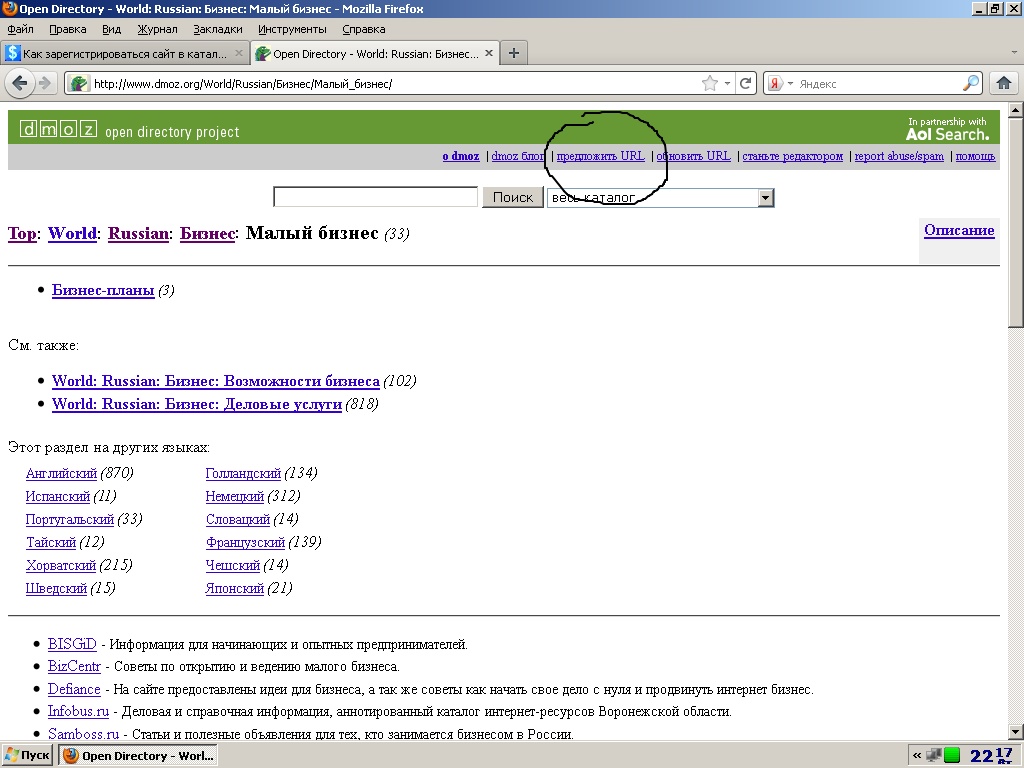Click the dmoz logo in the green header
The height and width of the screenshot is (768, 1024).
pos(59,129)
